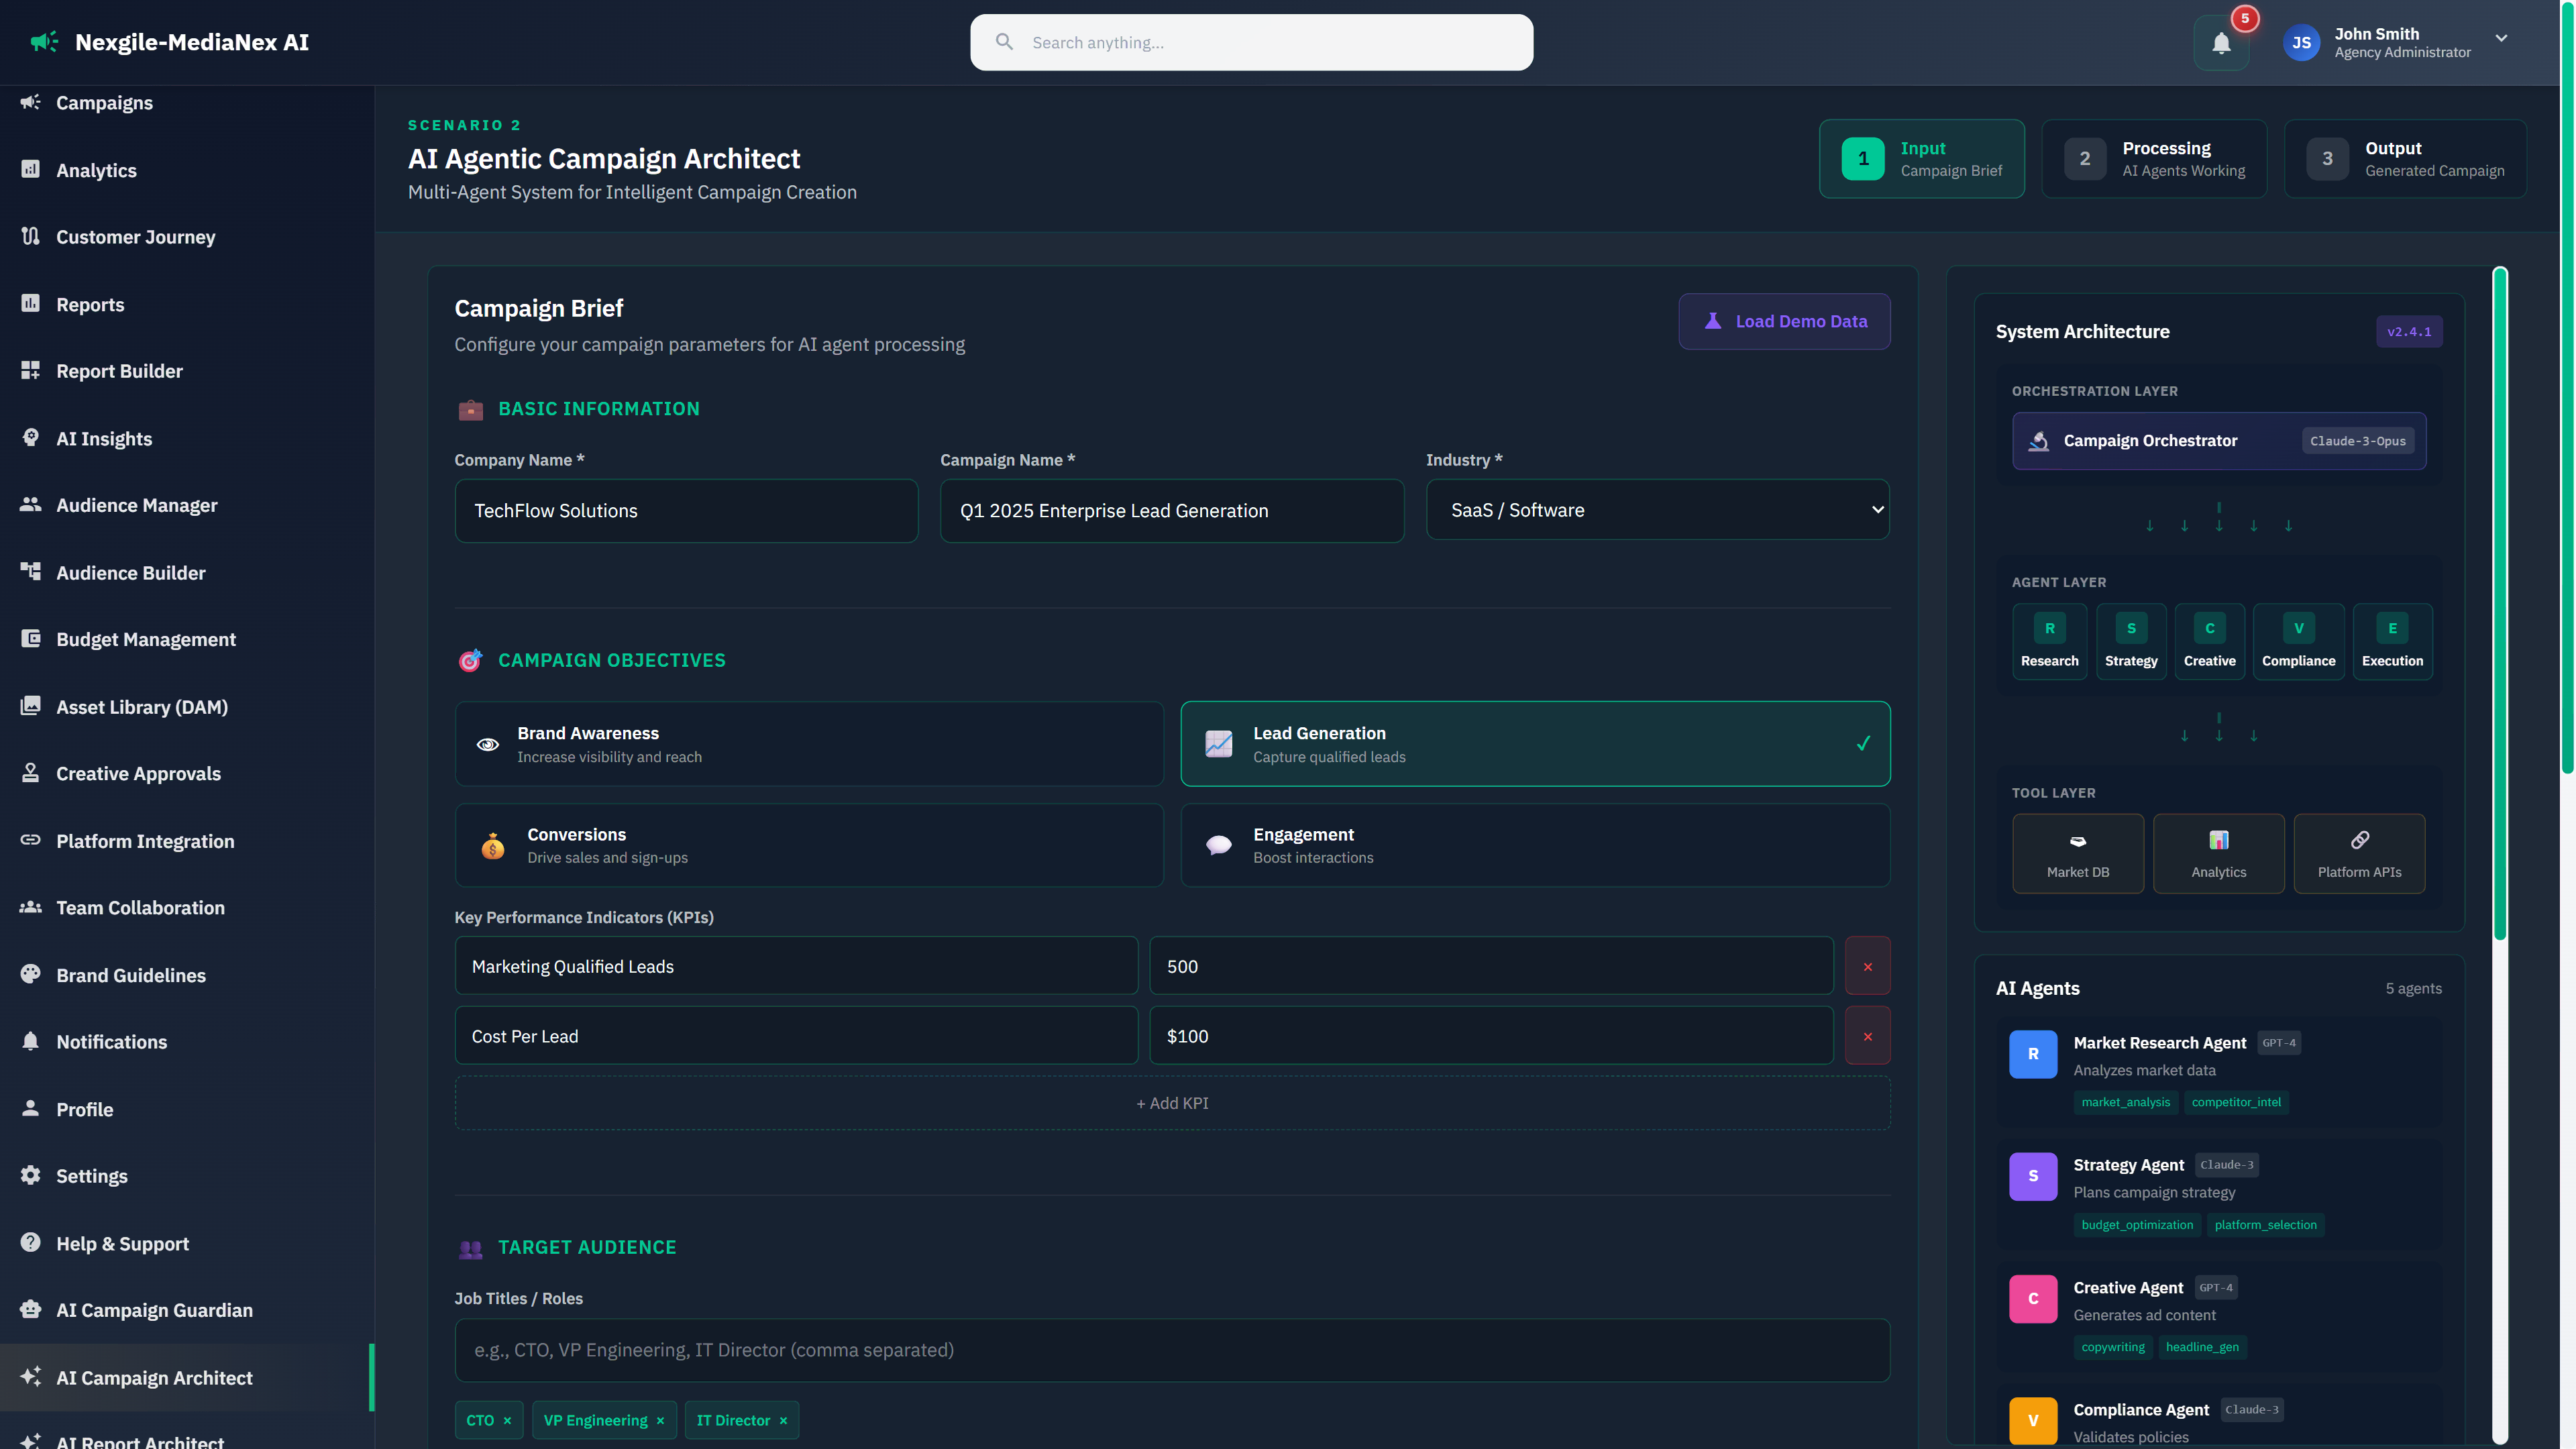Open the Audience Builder tool
Screen dimensions: 2576x1449
(130, 572)
